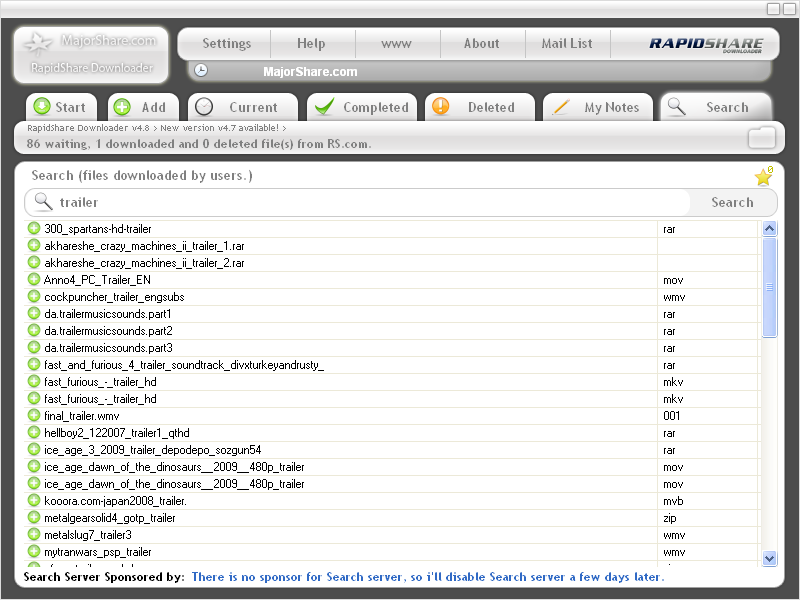The width and height of the screenshot is (800, 600).
Task: Select the hellboy2_122007_trailer1_qthd row text
Action: pos(117,433)
